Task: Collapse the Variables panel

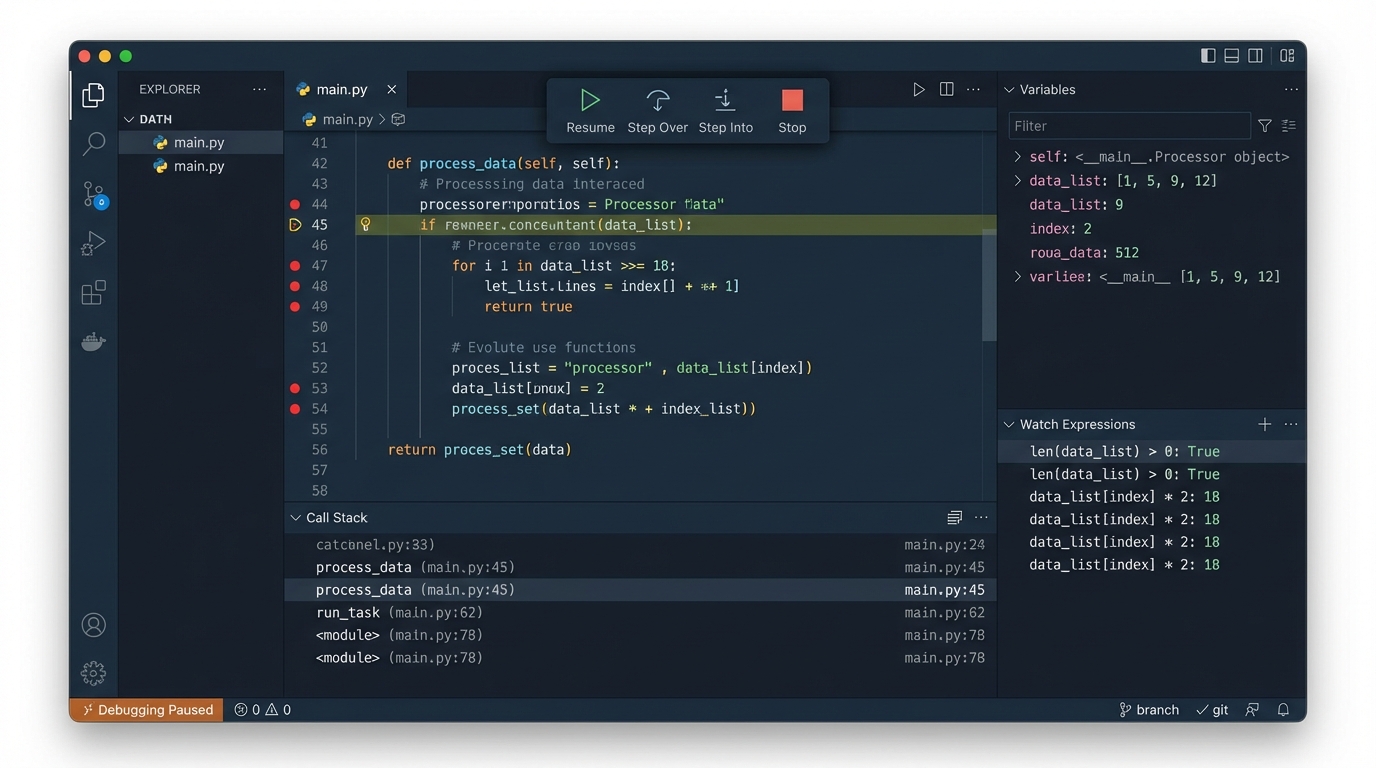Action: (x=1009, y=89)
